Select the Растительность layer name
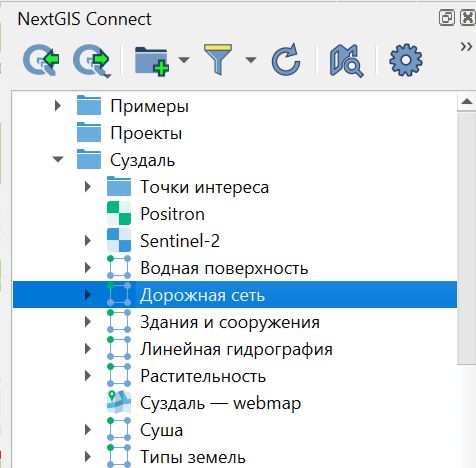This screenshot has width=476, height=468. point(203,376)
